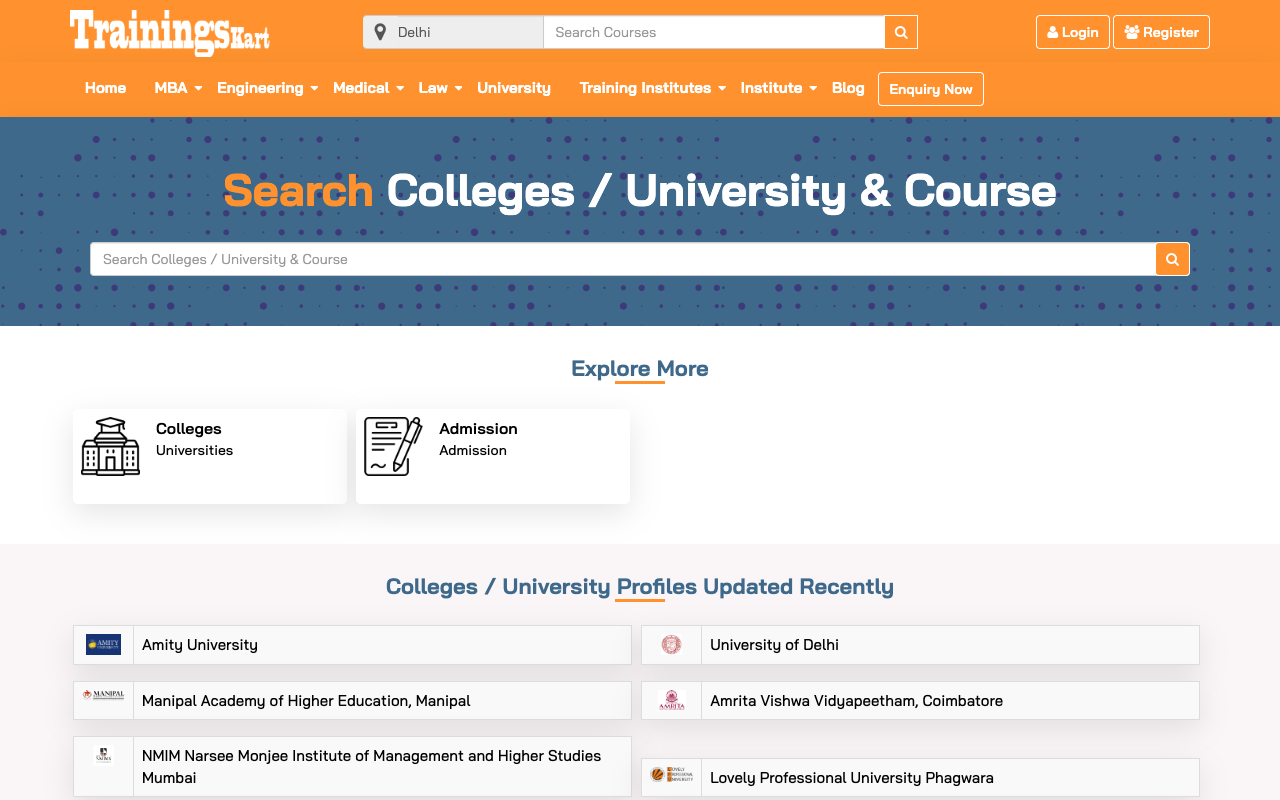The image size is (1280, 800).
Task: Focus the Search Colleges / University & Course field
Action: pyautogui.click(x=623, y=259)
